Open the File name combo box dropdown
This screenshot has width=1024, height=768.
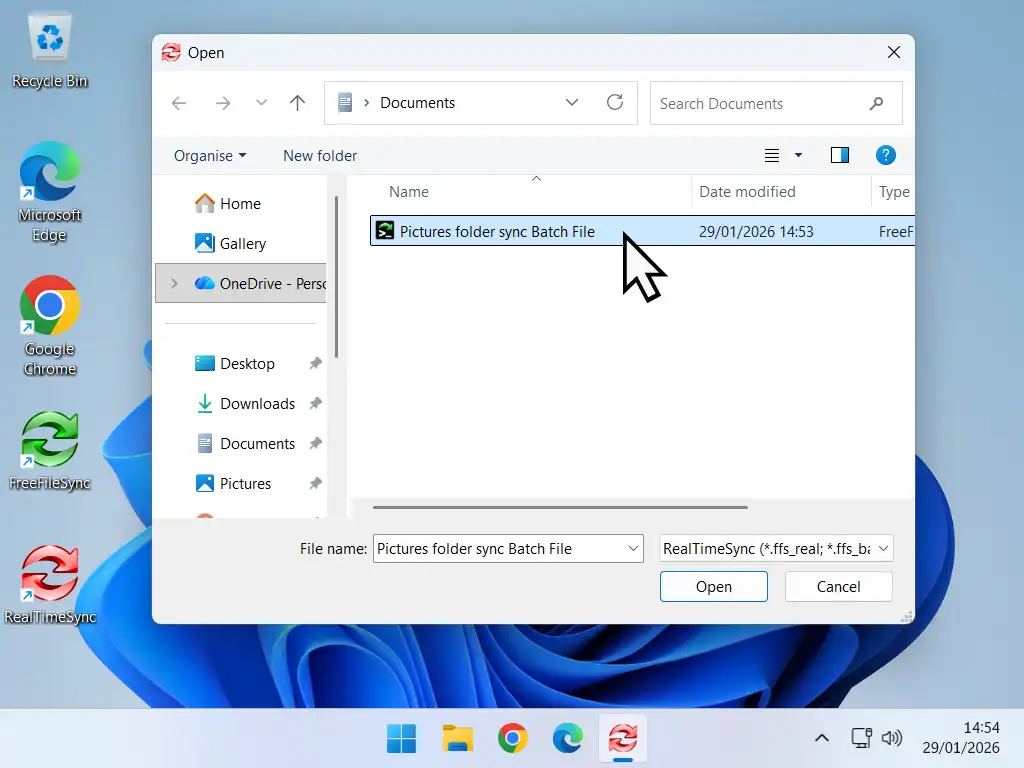(631, 548)
